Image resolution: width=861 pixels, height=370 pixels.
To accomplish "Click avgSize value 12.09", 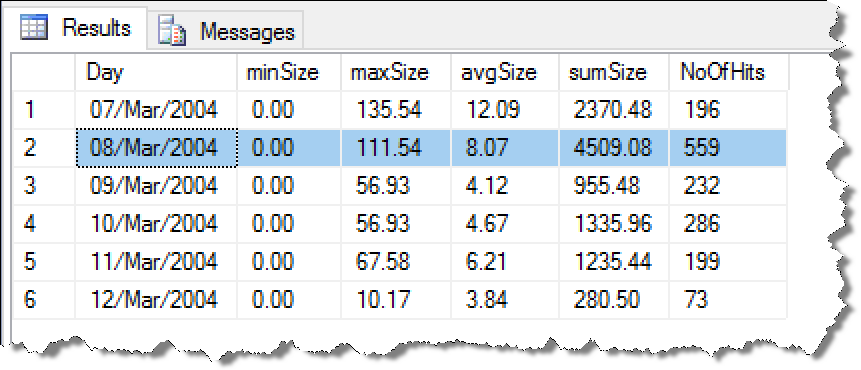I will tap(505, 110).
